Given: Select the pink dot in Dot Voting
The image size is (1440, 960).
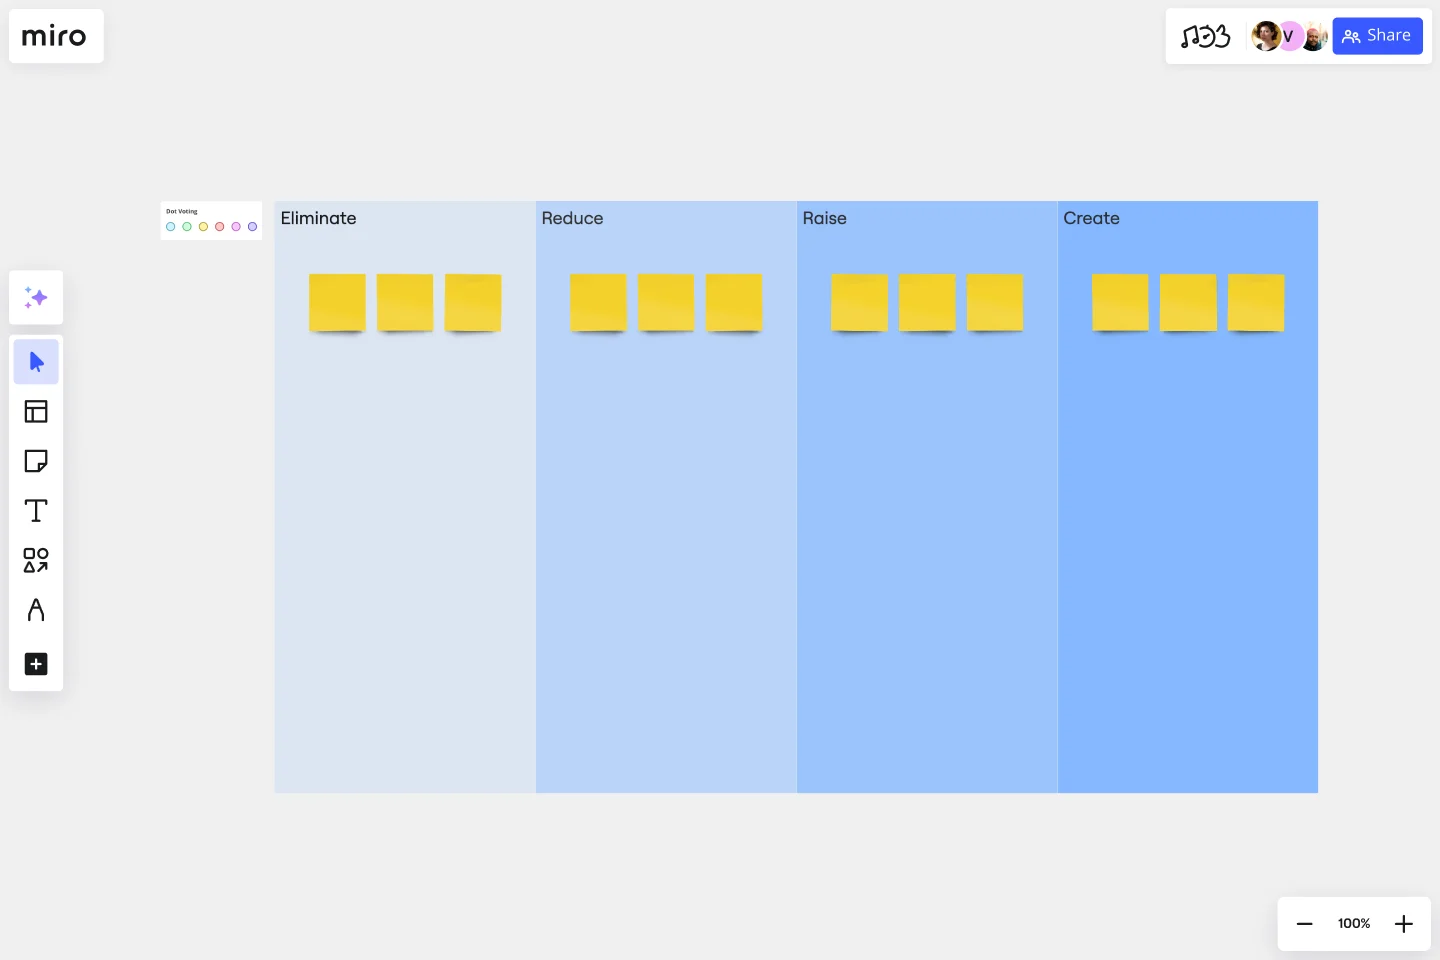Looking at the screenshot, I should point(236,227).
